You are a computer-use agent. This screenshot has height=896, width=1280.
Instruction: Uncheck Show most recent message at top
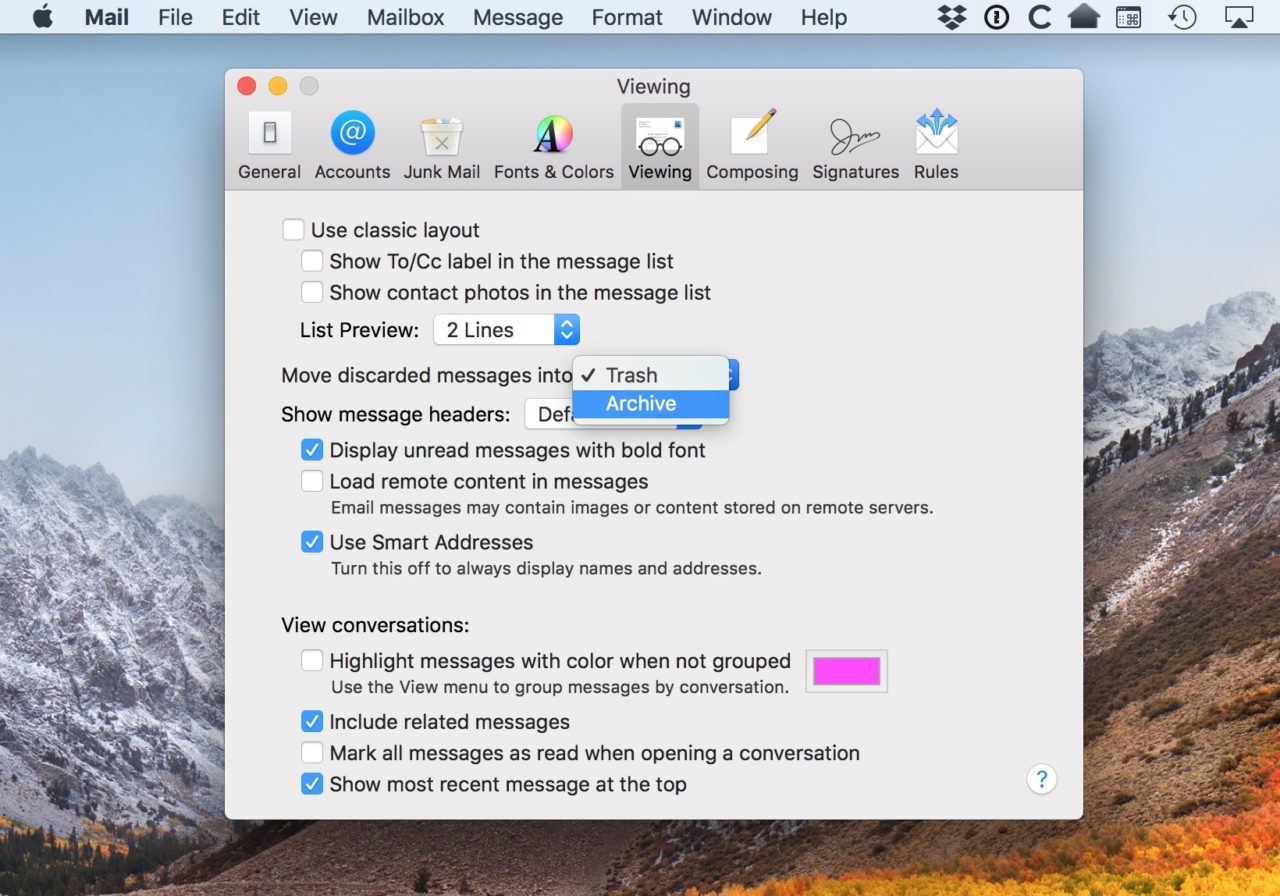click(x=312, y=784)
